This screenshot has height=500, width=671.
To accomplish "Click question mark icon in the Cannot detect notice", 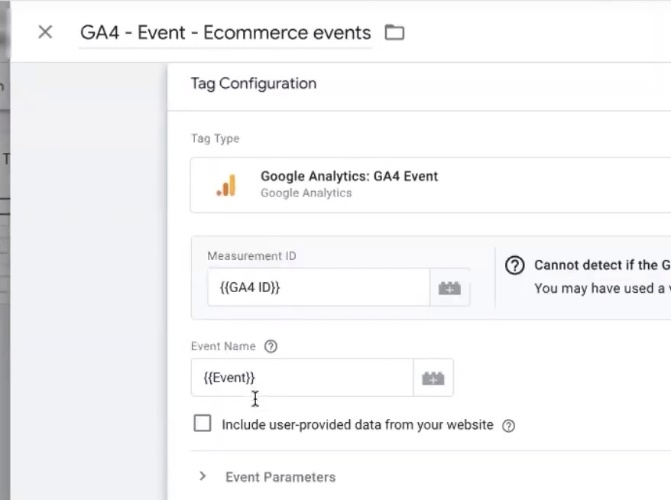I will tap(514, 266).
